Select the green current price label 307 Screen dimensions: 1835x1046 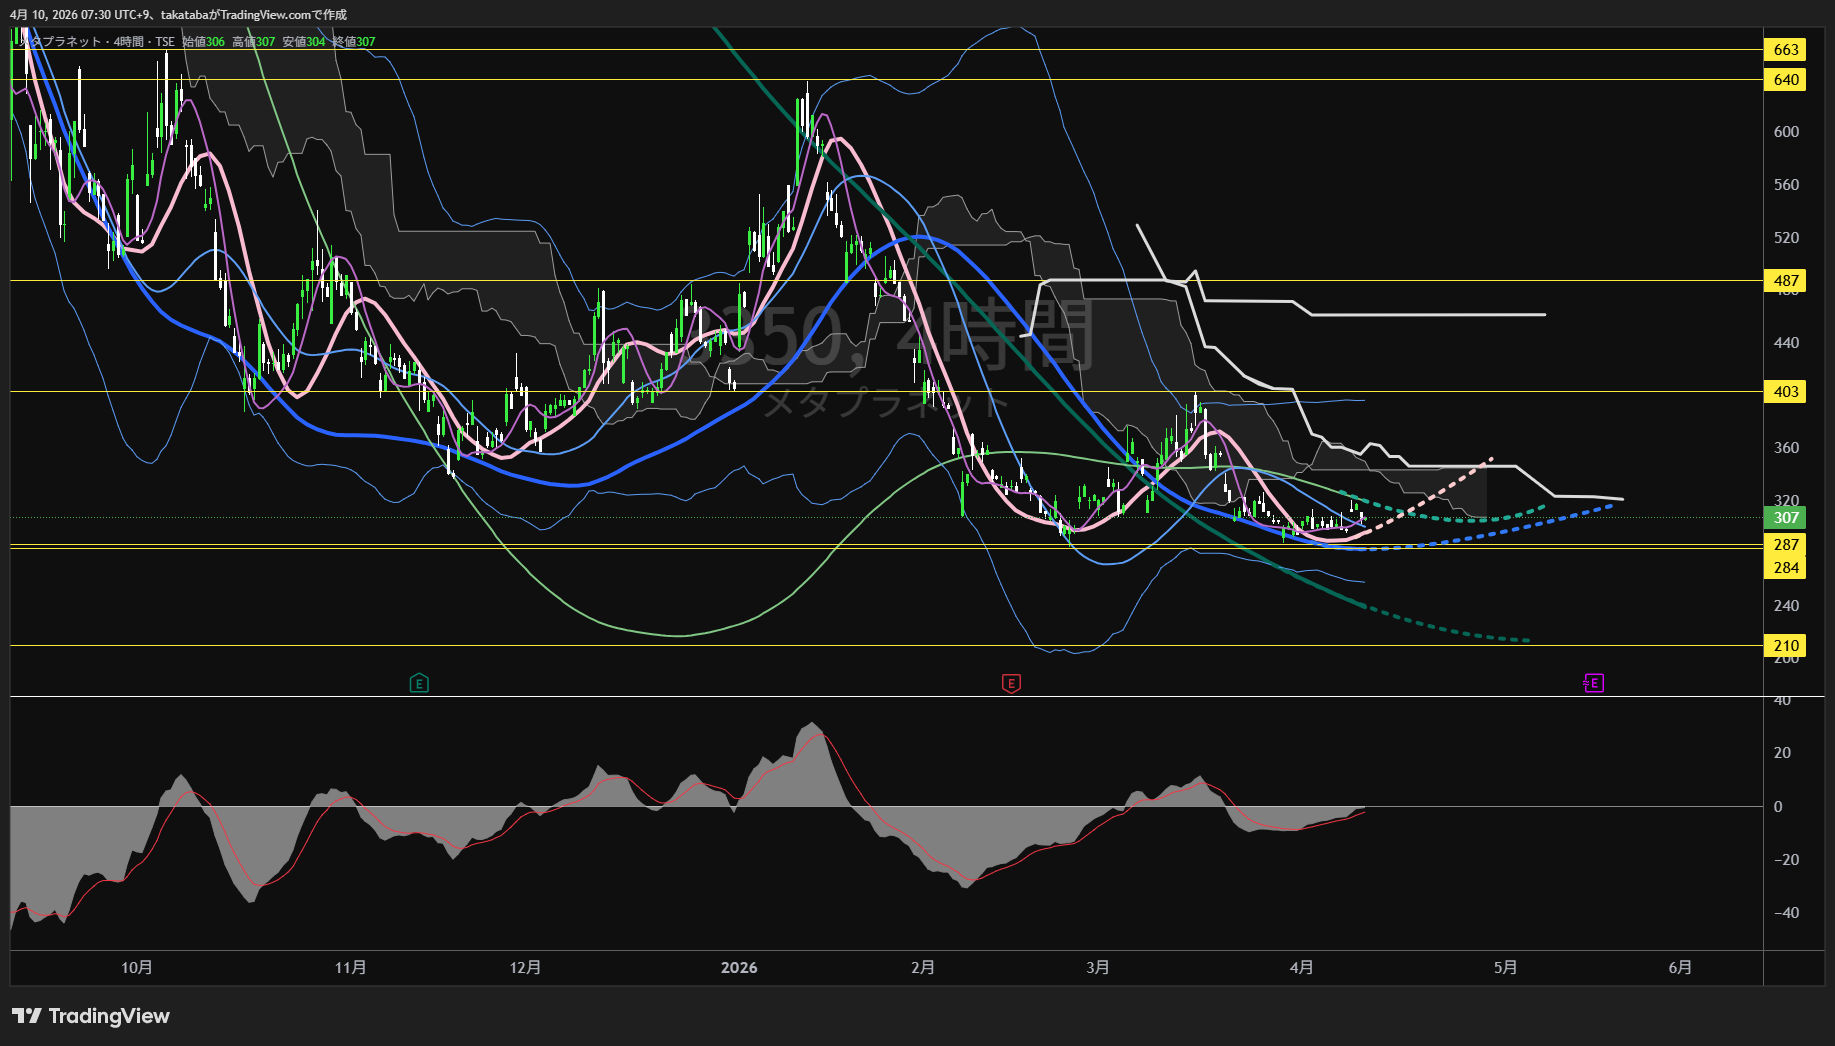(x=1786, y=518)
